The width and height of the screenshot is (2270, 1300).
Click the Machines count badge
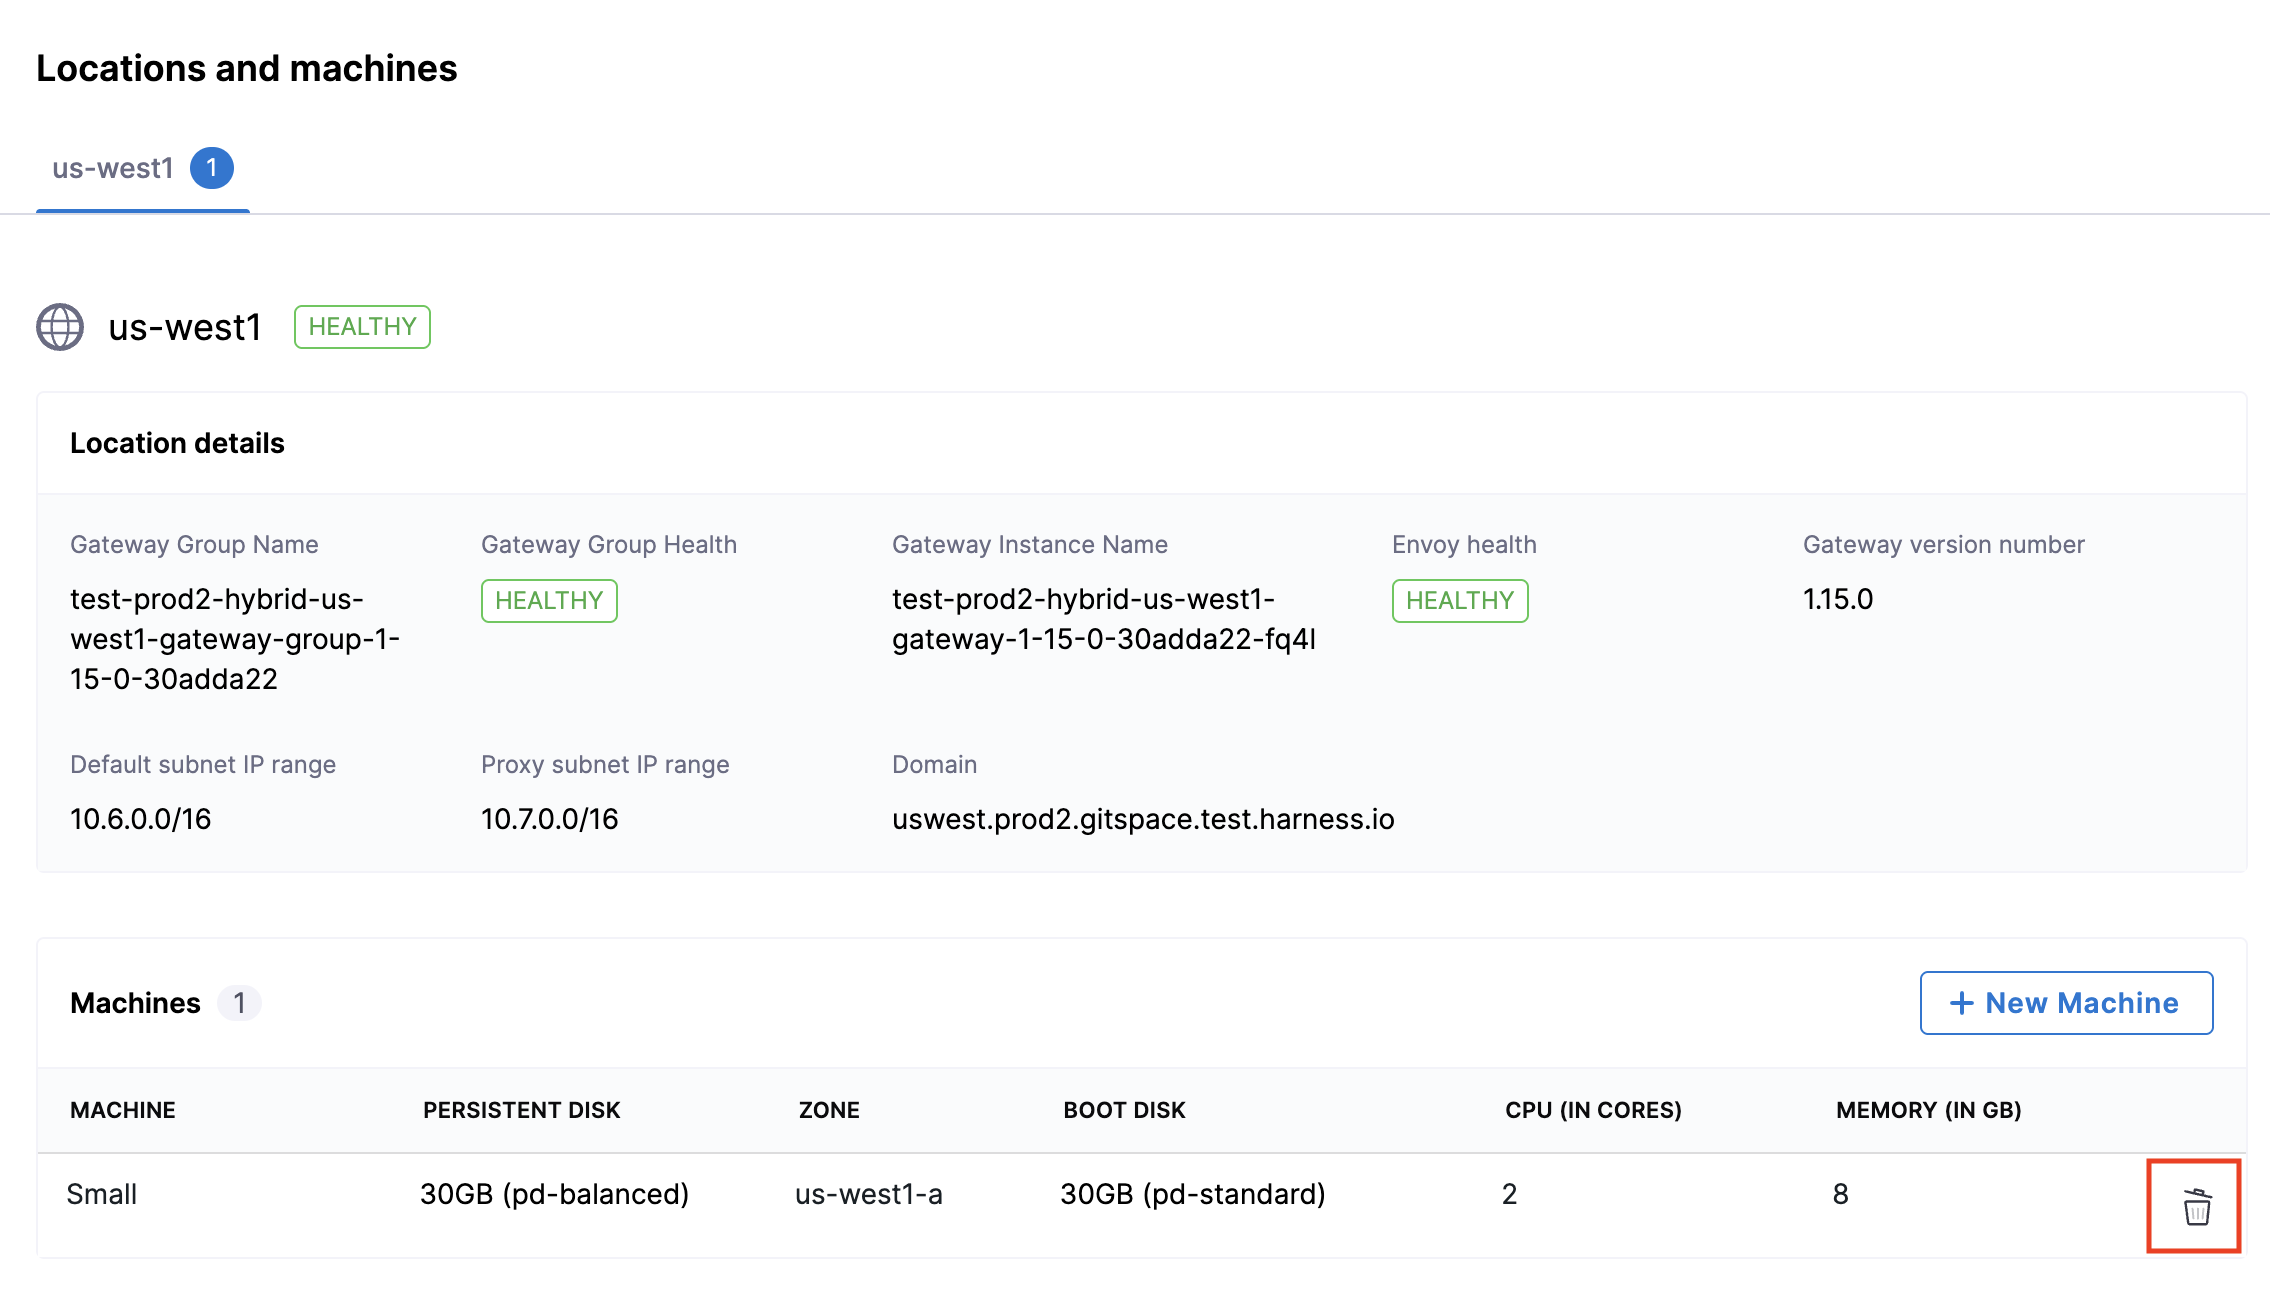[239, 1003]
